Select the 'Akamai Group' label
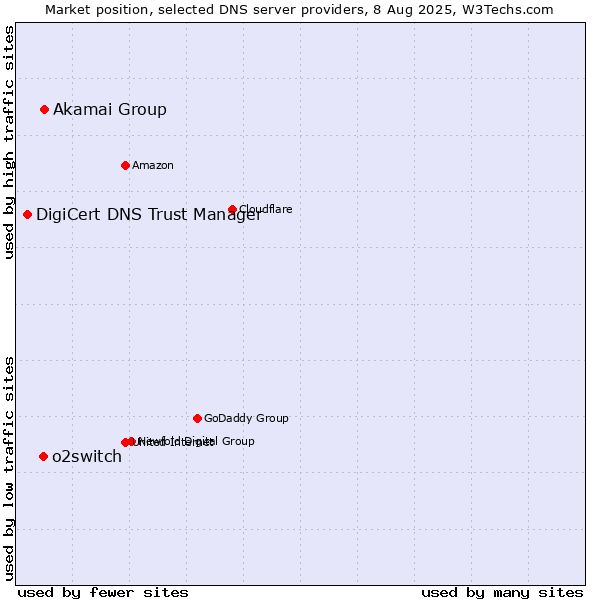Viewport: 600px width, 600px height. (x=110, y=109)
